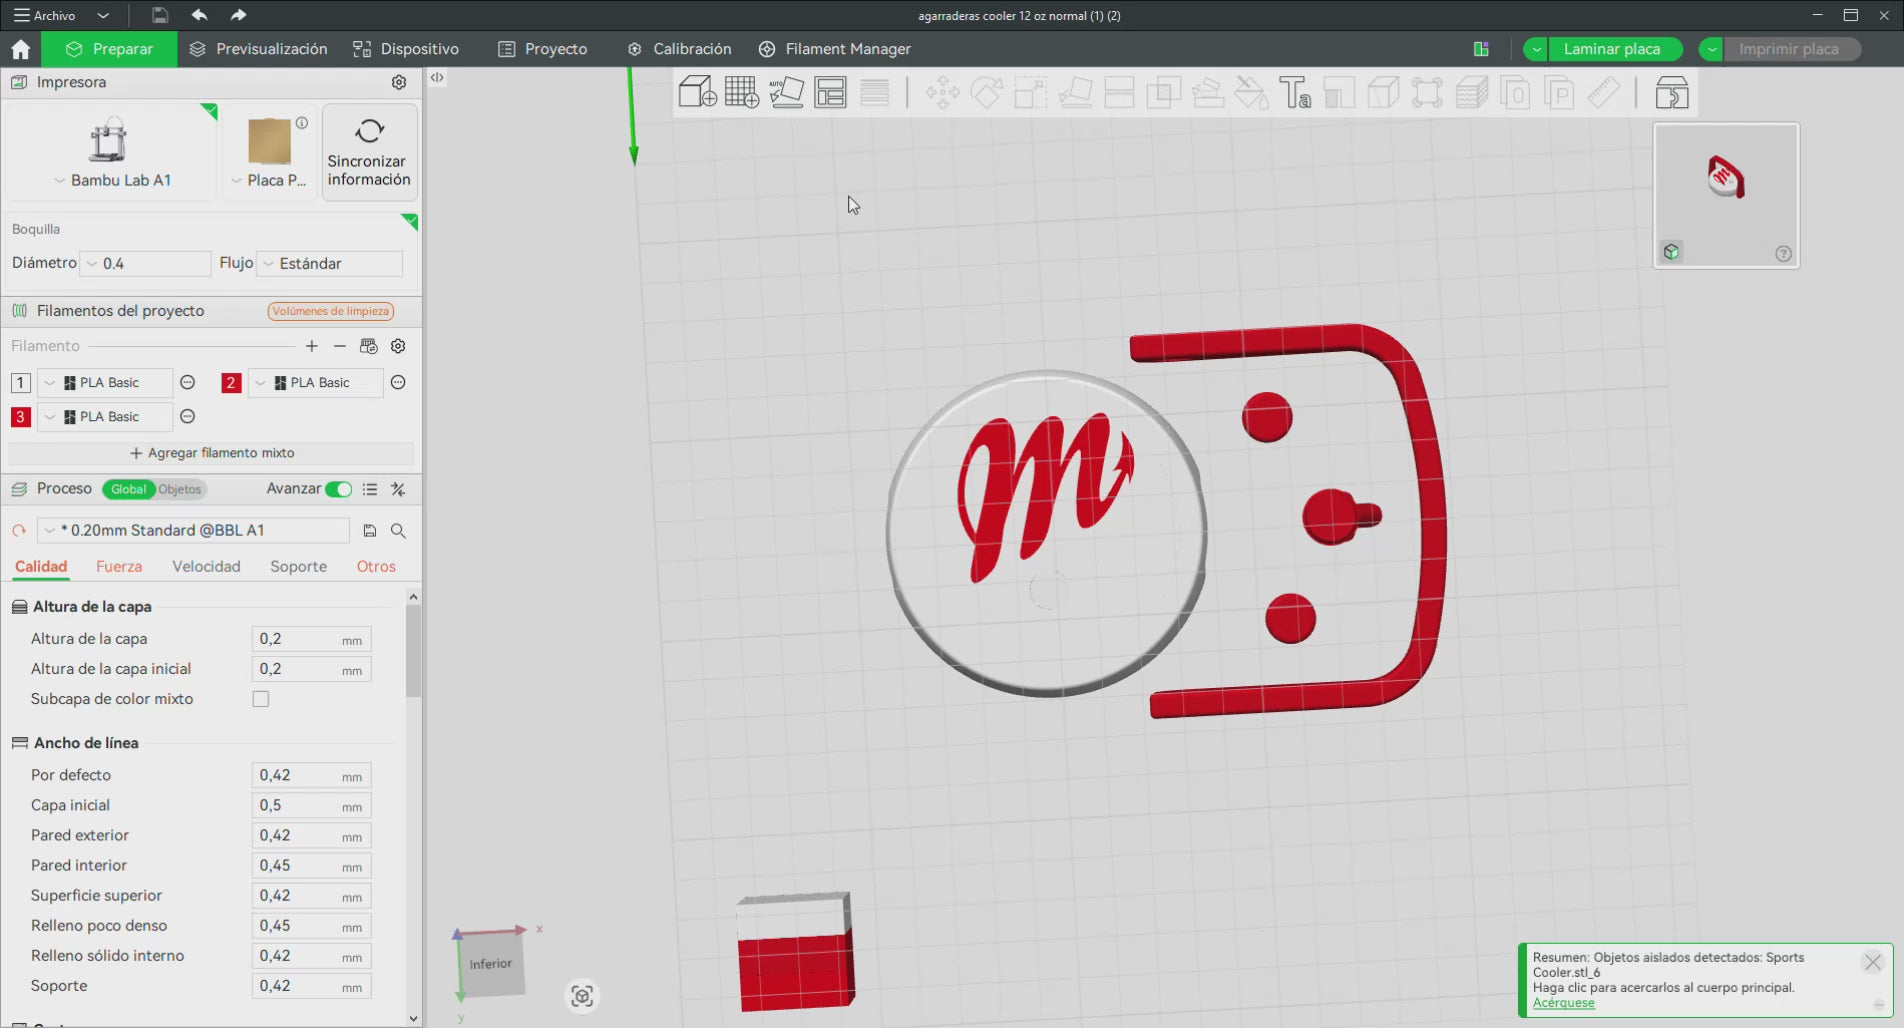Viewport: 1904px width, 1028px height.
Task: Add a filament with the plus icon
Action: [x=312, y=346]
